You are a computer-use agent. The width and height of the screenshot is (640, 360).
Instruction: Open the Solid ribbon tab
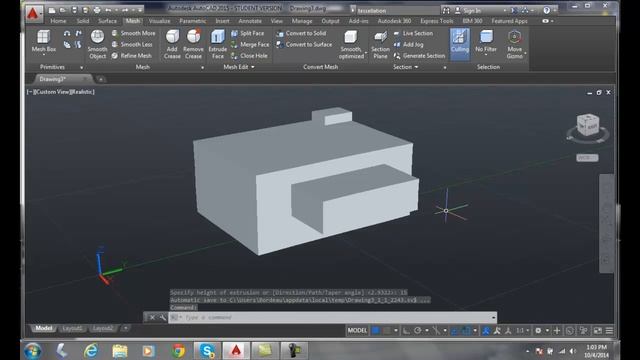tap(82, 21)
